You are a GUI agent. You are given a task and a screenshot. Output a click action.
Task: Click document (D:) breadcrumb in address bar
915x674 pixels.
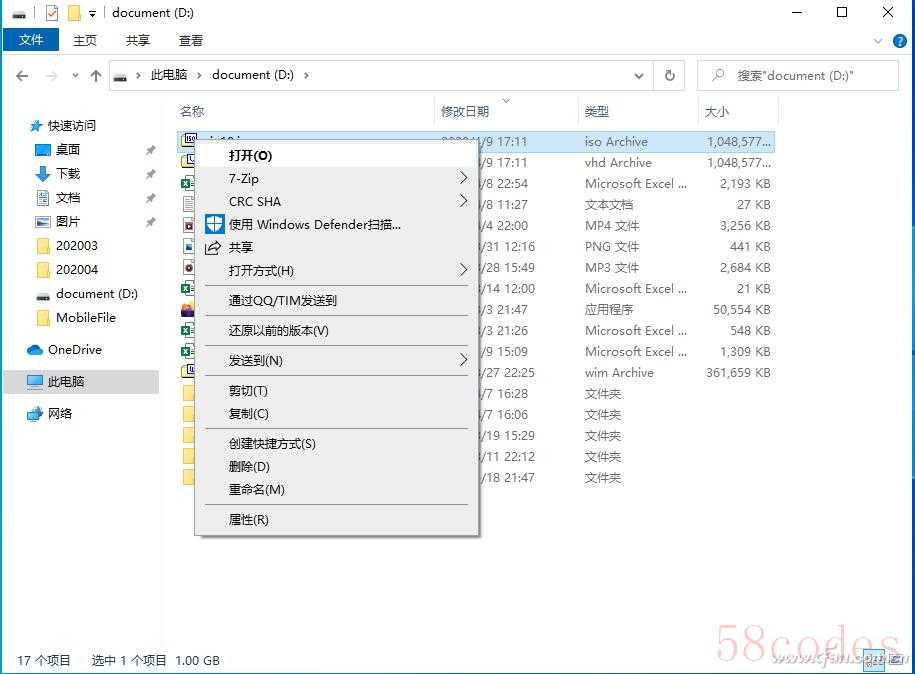coord(253,75)
